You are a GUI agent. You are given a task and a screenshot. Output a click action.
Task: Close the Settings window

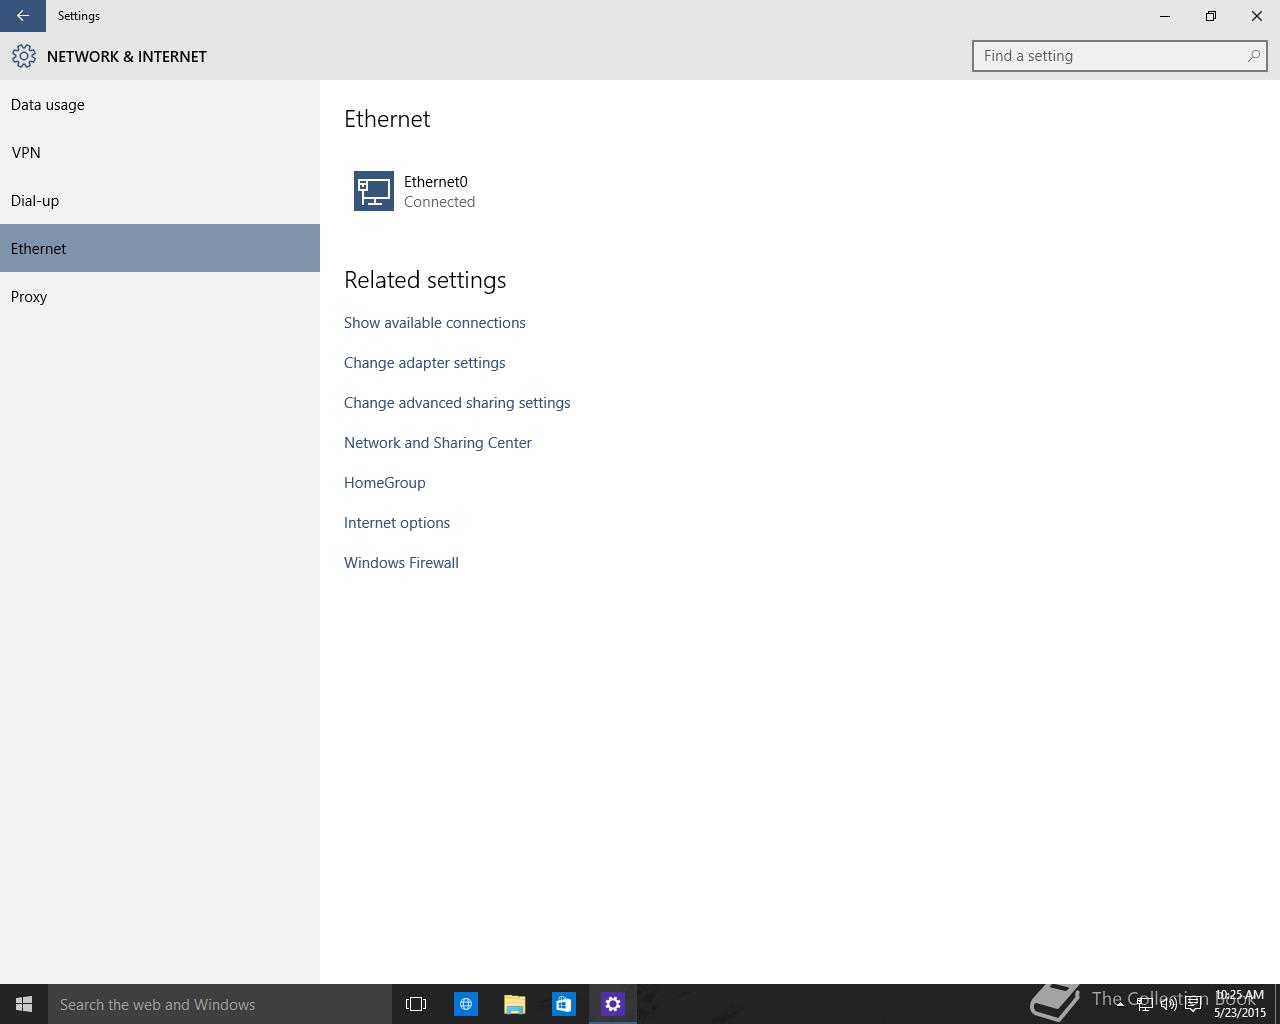(x=1257, y=16)
